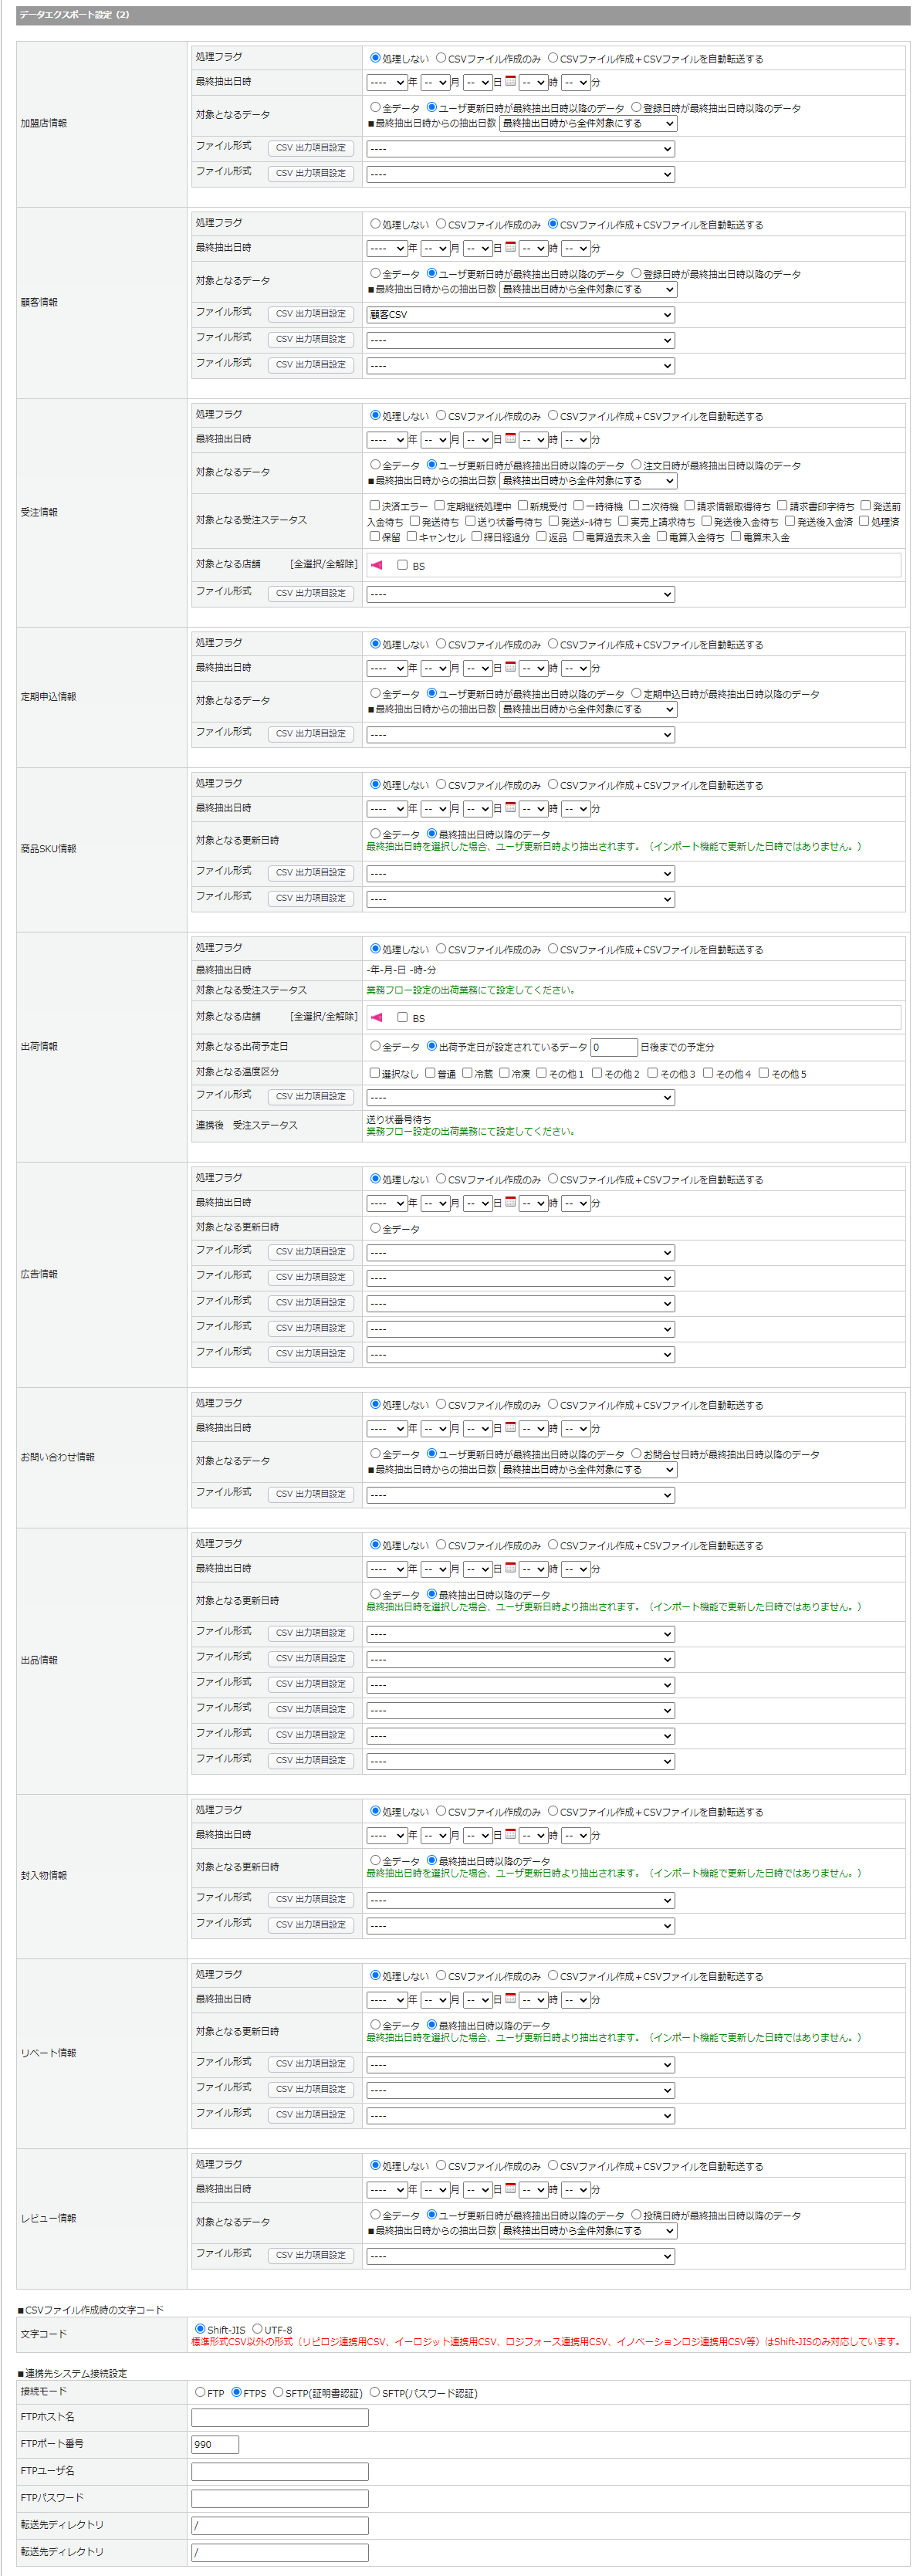The height and width of the screenshot is (2576, 920).
Task: Open calendar icon in レビュー情報 section
Action: (x=510, y=2188)
